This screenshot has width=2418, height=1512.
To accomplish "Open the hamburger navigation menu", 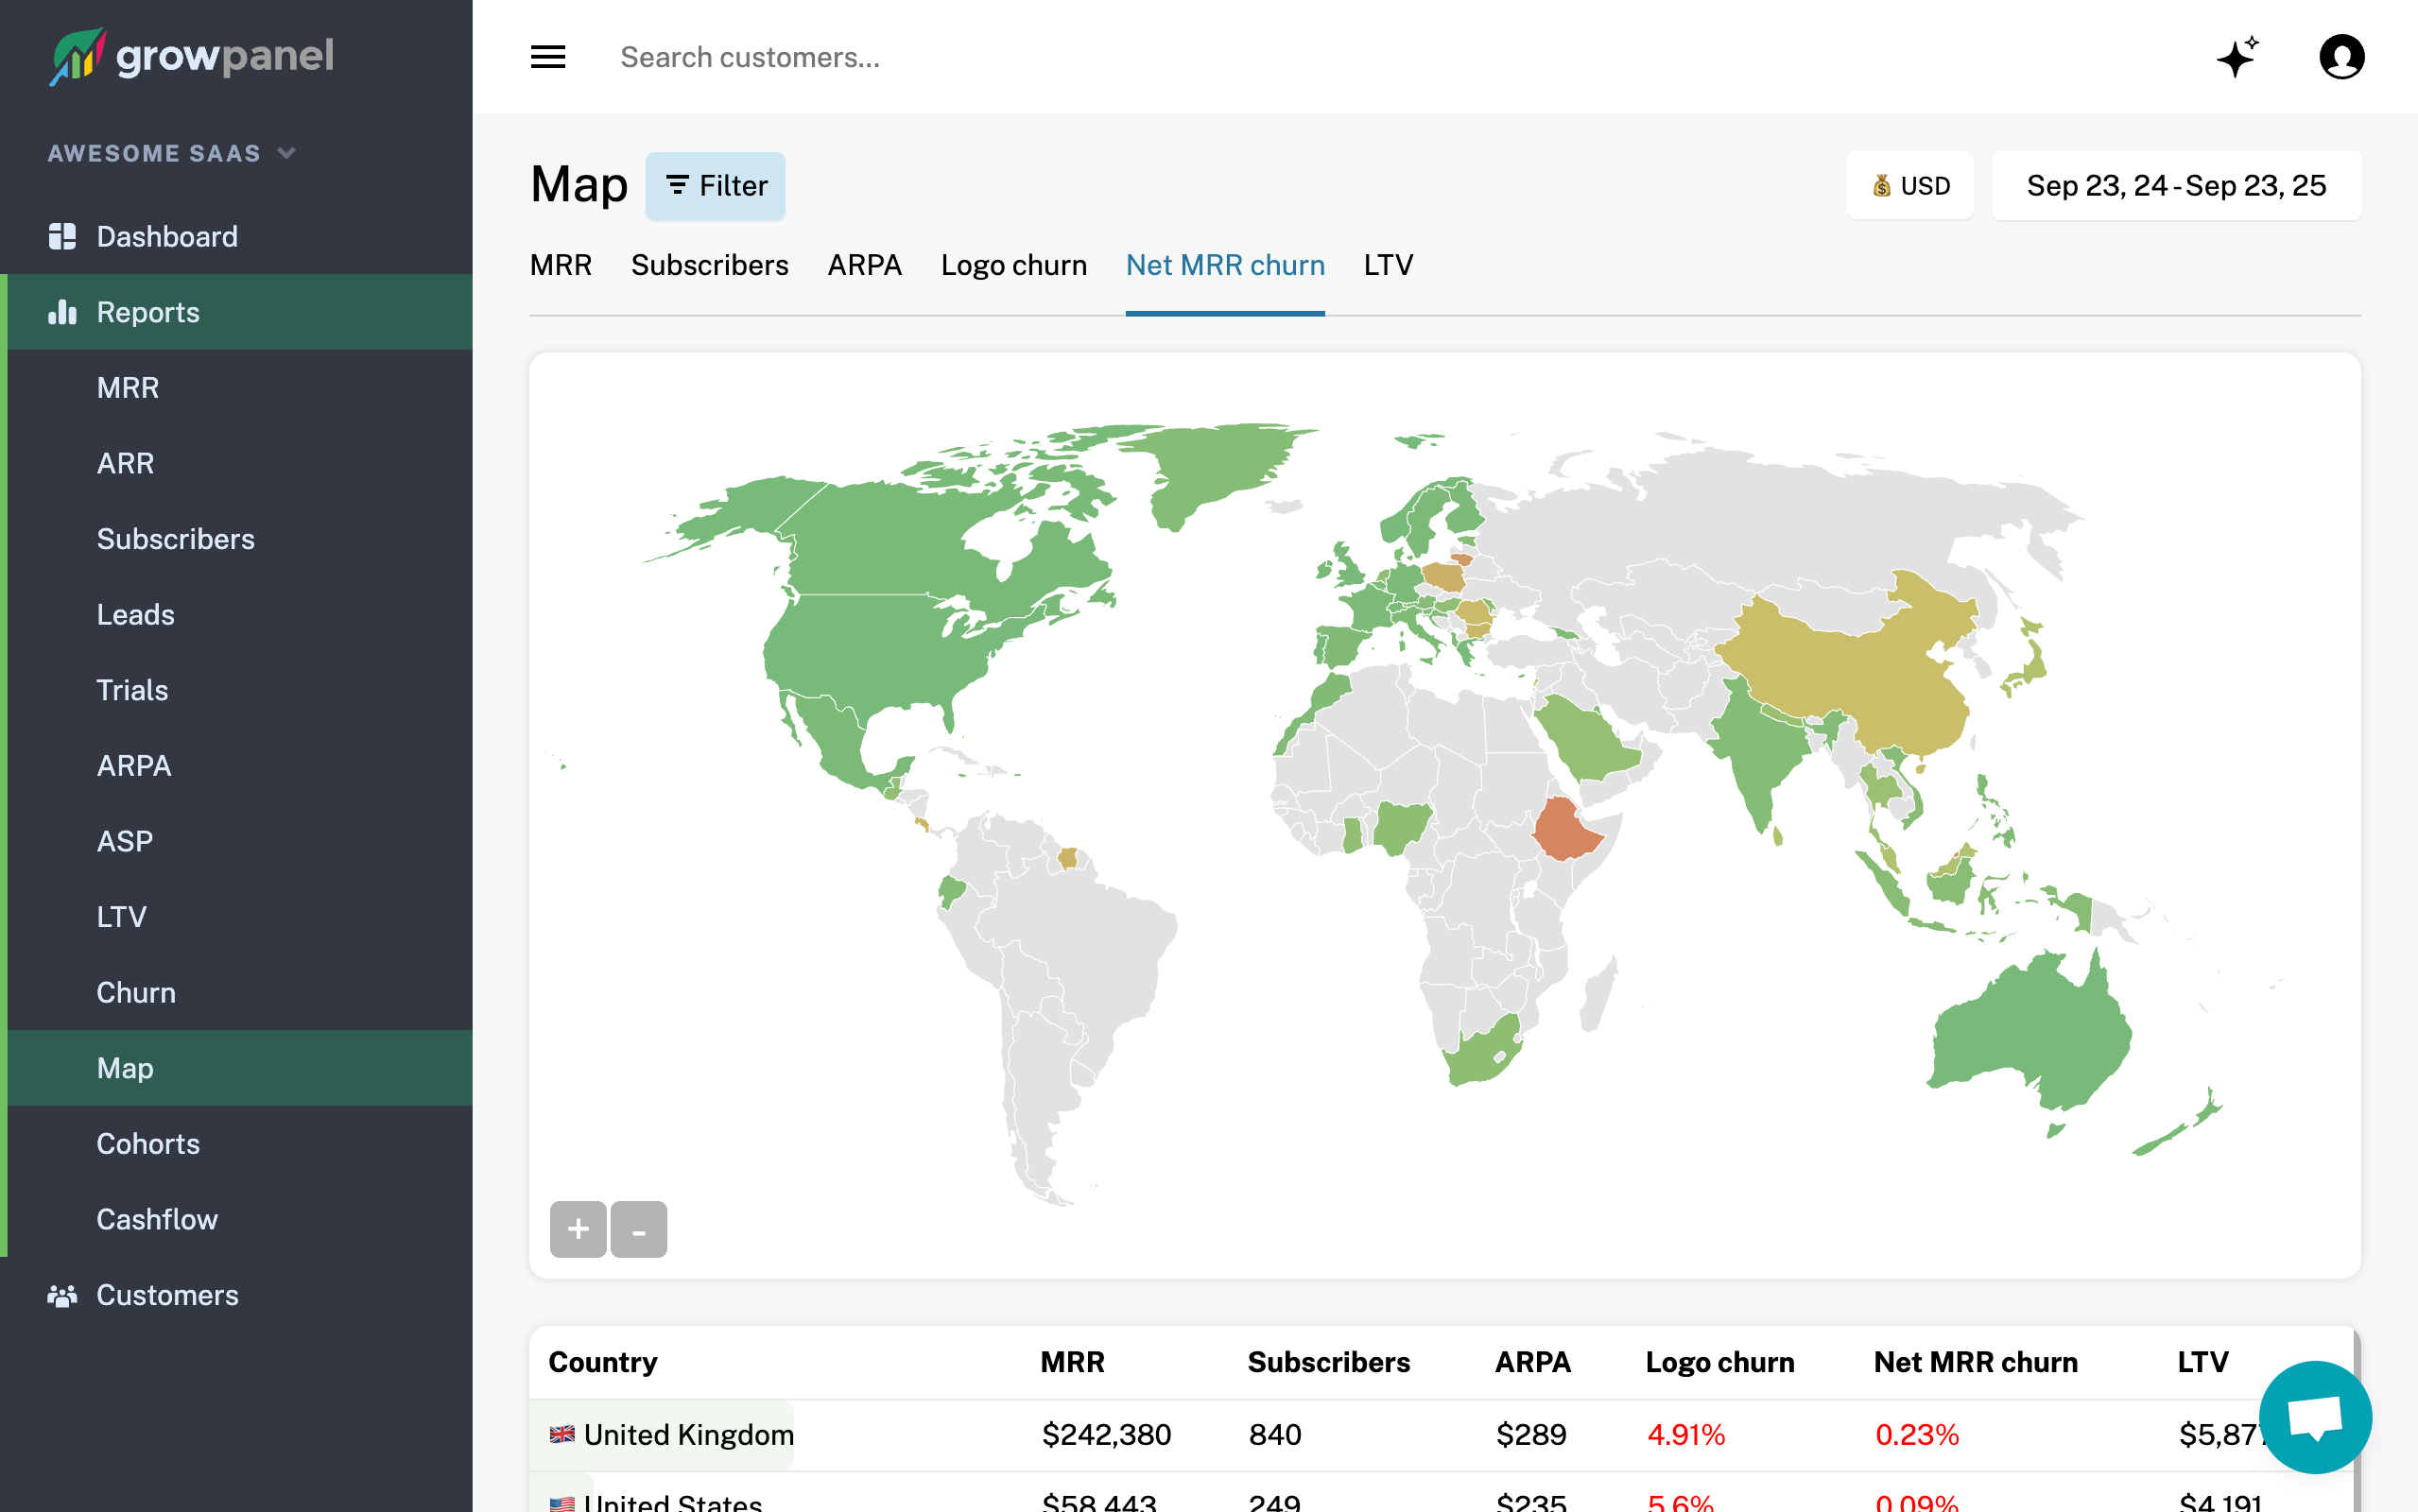I will tap(548, 57).
